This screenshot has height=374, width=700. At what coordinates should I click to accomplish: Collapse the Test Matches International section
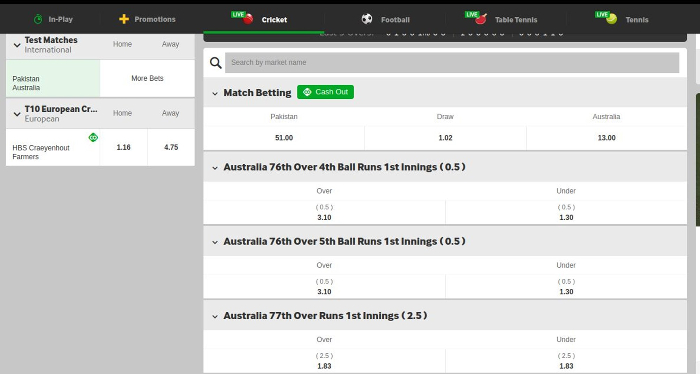(x=17, y=45)
